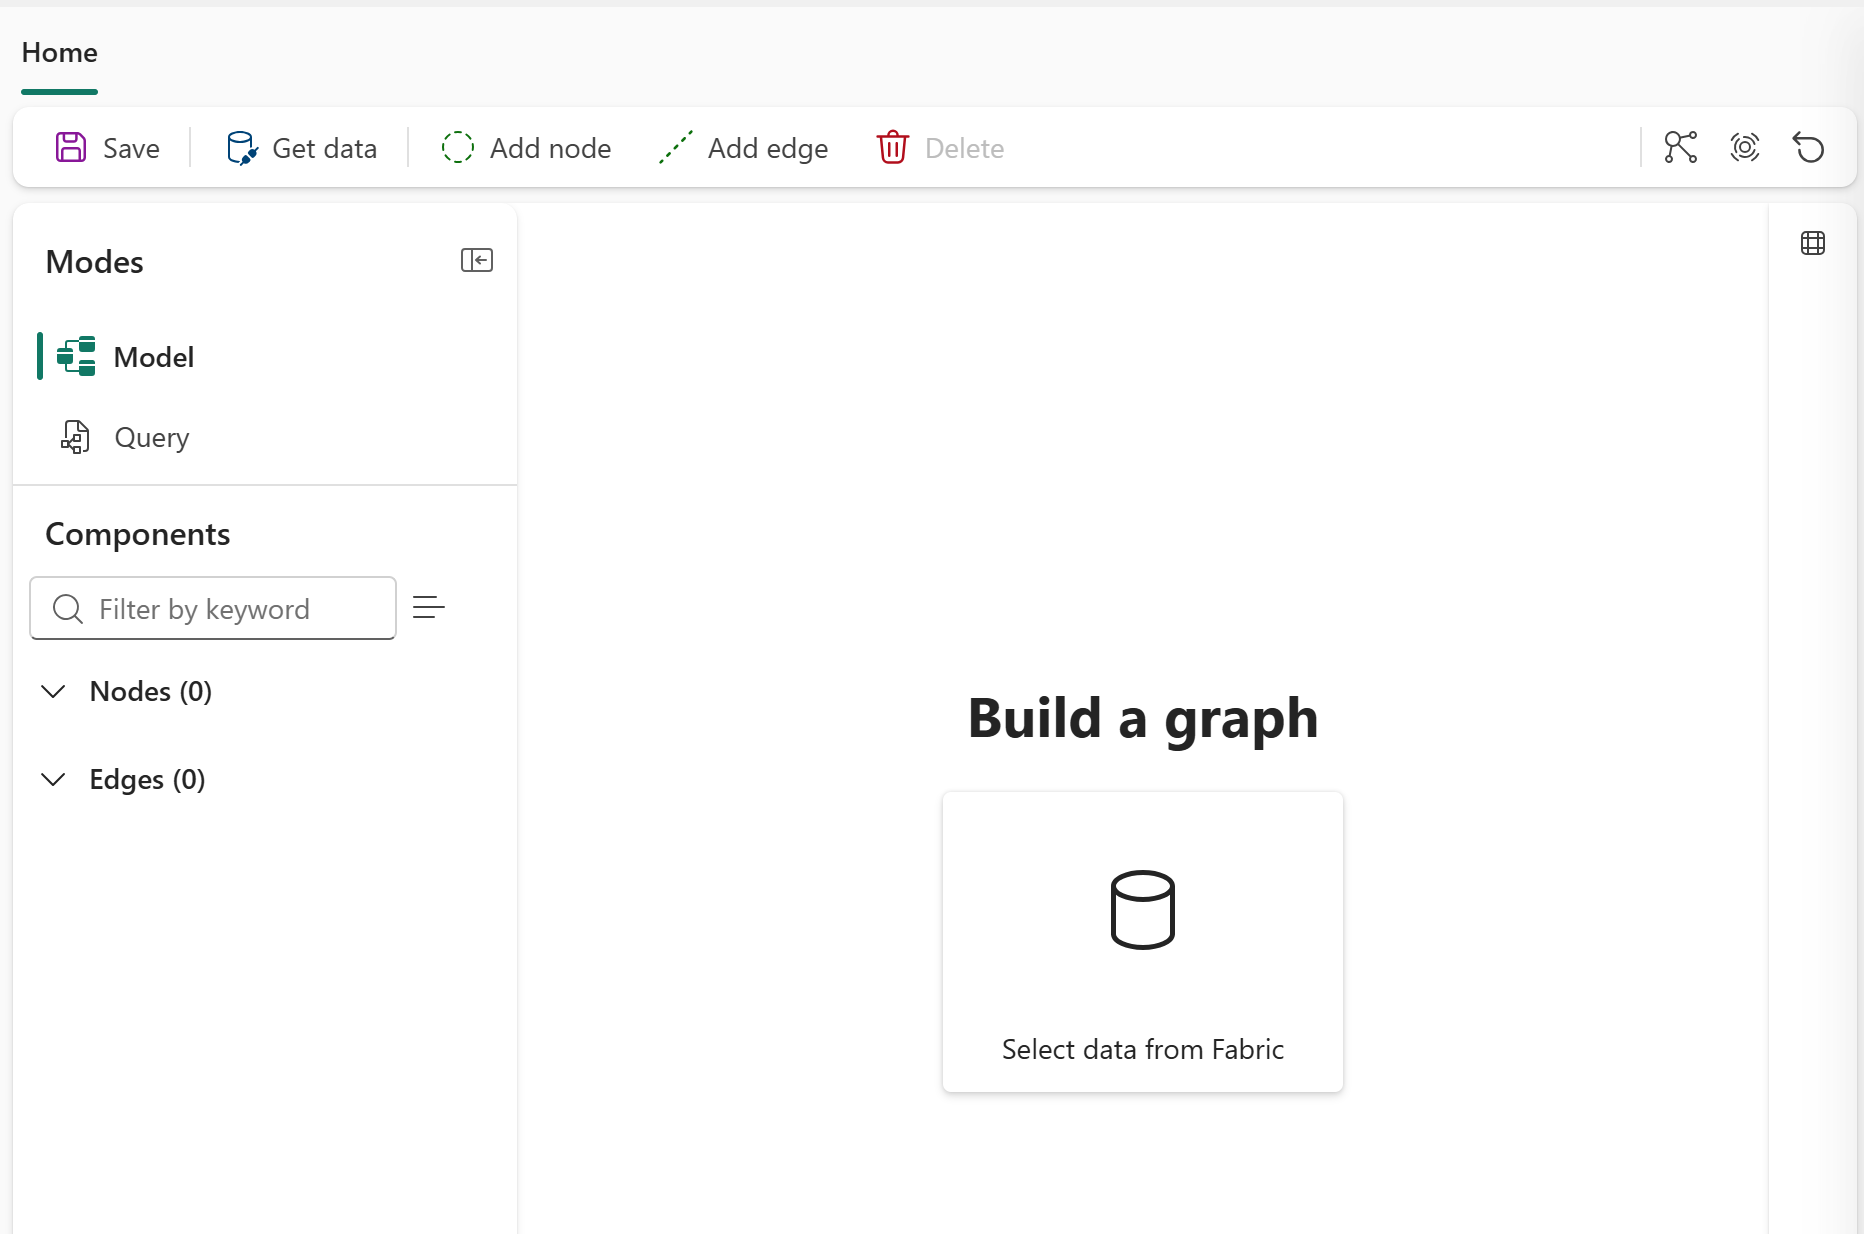This screenshot has height=1234, width=1864.
Task: Click the Get data database icon
Action: tap(241, 148)
